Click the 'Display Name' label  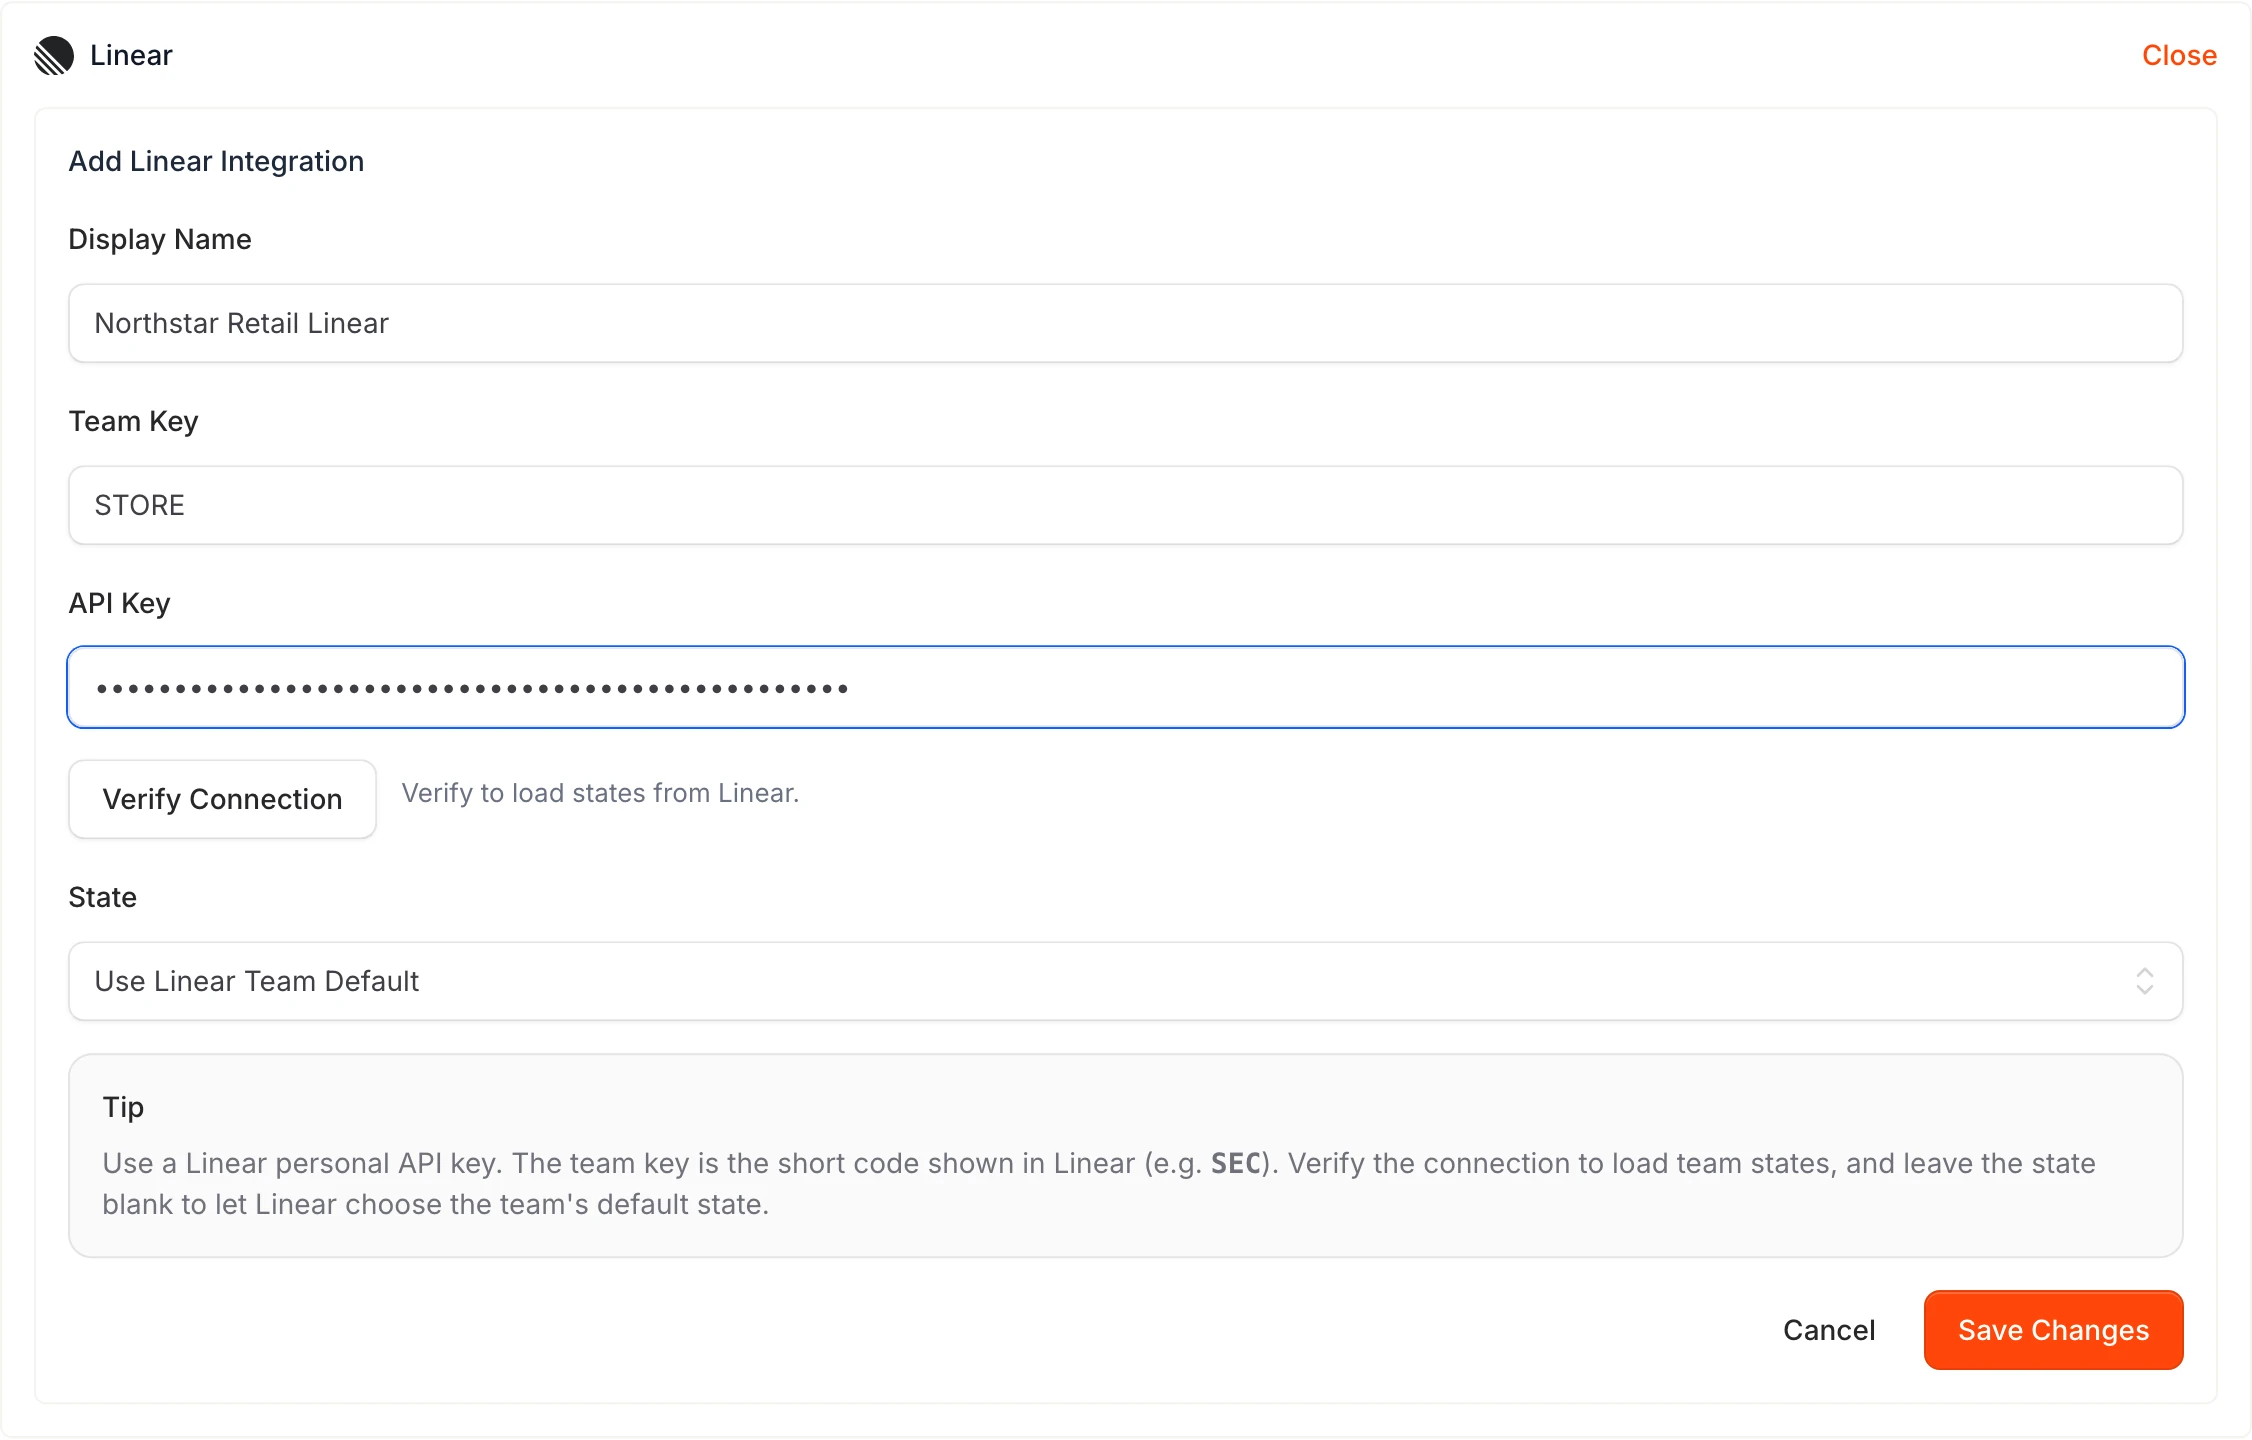tap(160, 239)
